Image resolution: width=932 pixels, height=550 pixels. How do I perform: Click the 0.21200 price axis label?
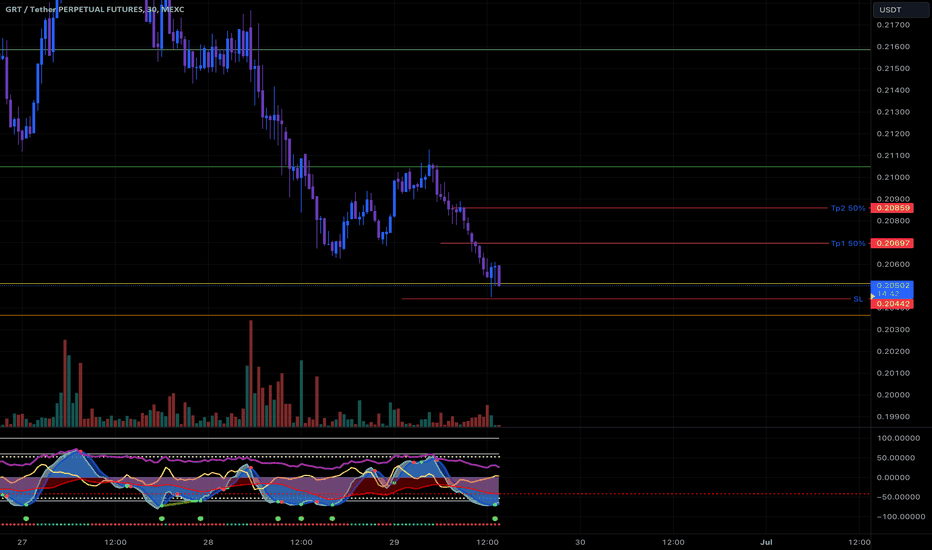[893, 134]
